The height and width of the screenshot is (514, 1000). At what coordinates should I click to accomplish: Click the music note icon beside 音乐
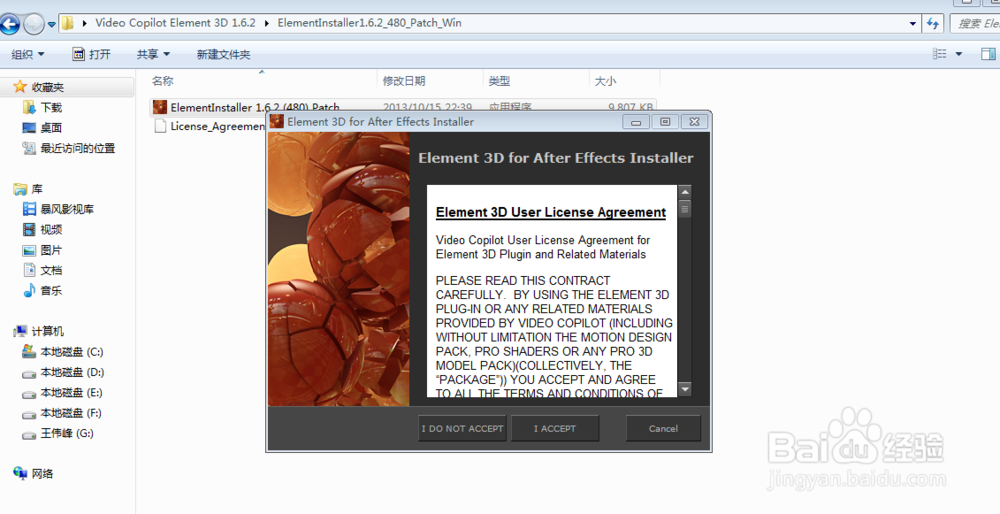pos(29,291)
